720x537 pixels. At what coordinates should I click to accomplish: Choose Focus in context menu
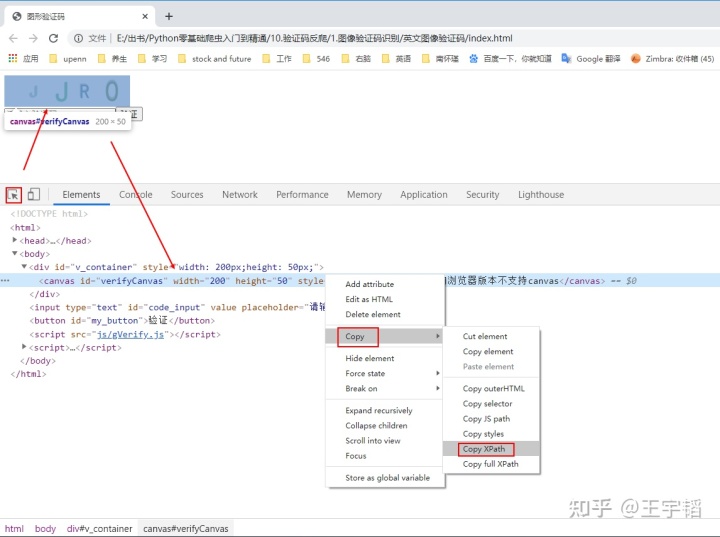tap(356, 456)
